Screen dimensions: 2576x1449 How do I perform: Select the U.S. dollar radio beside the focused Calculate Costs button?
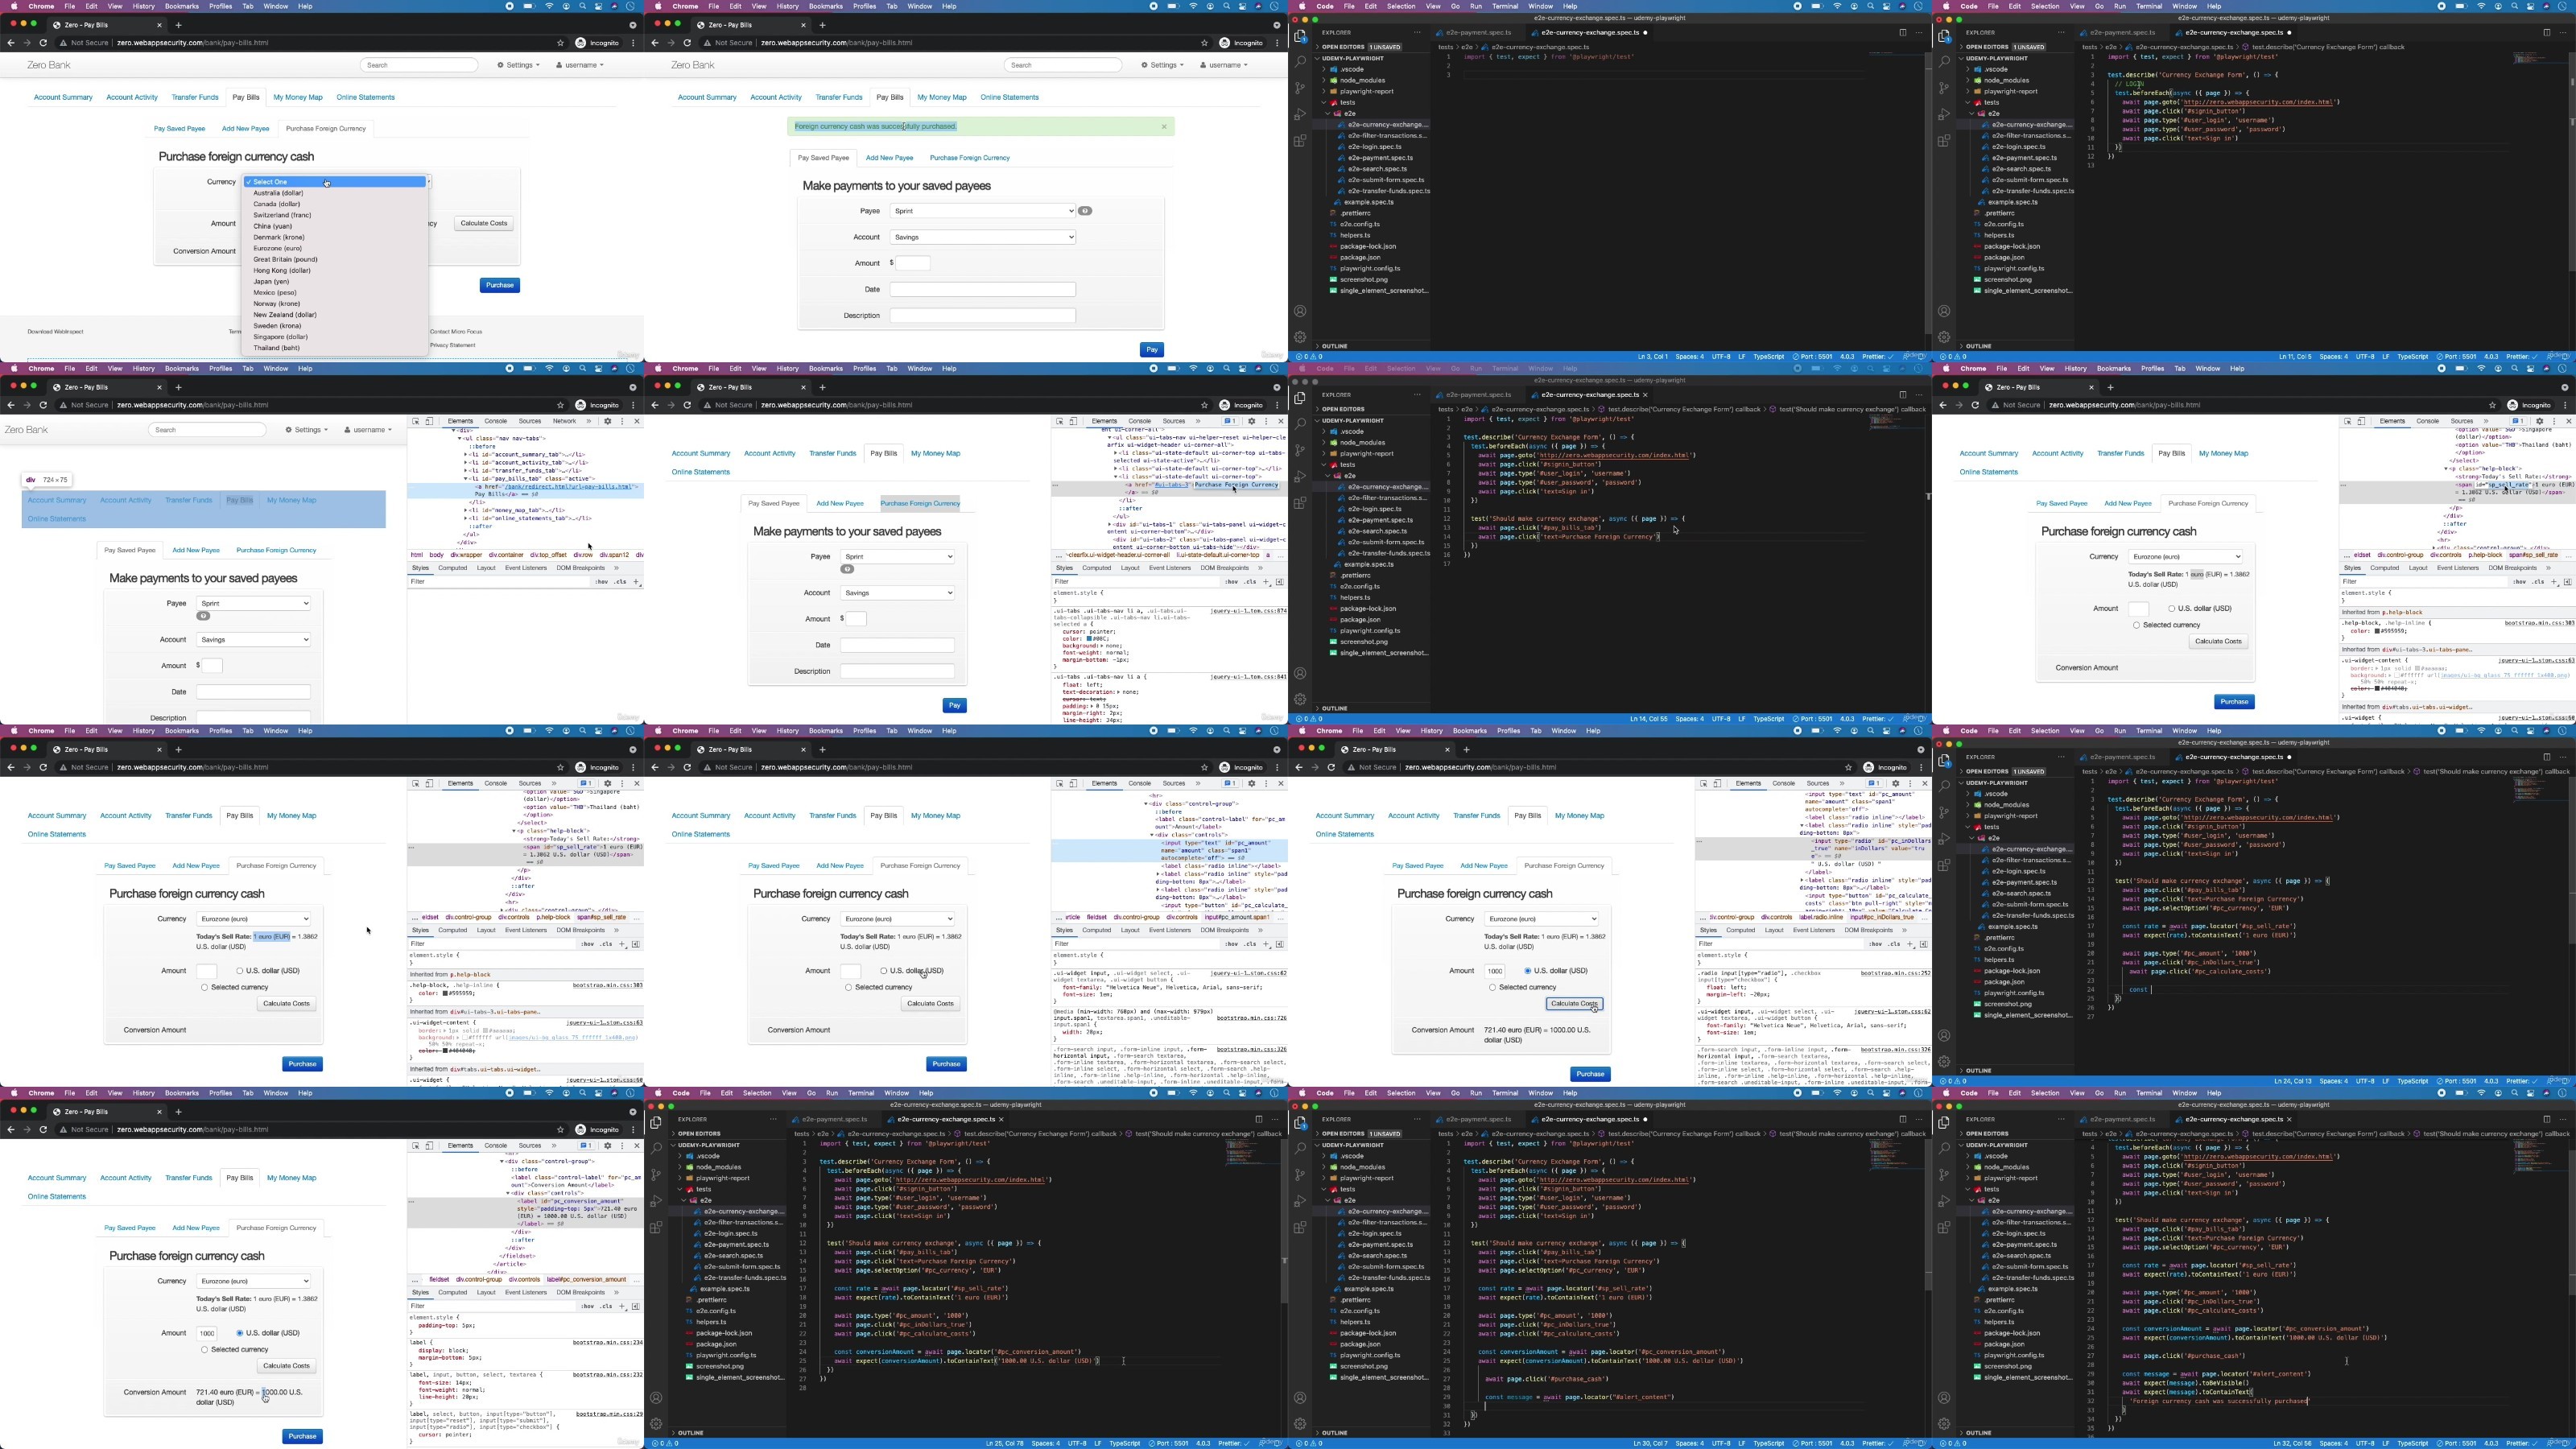1527,971
